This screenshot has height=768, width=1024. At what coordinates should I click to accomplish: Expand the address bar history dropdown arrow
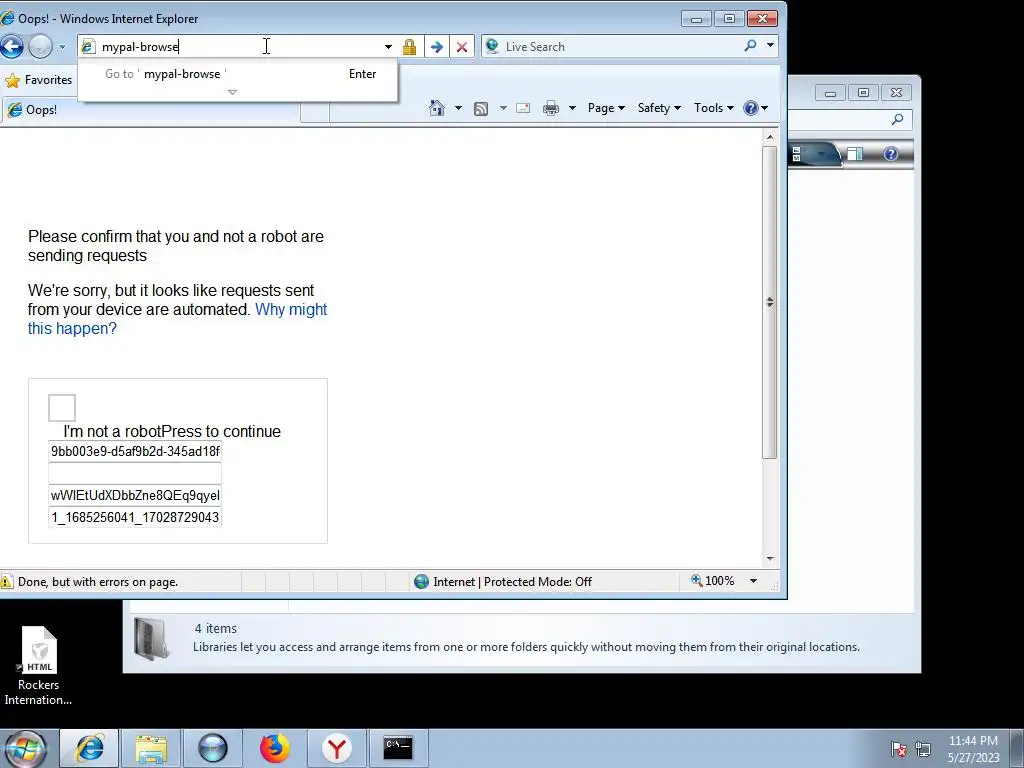coord(388,47)
